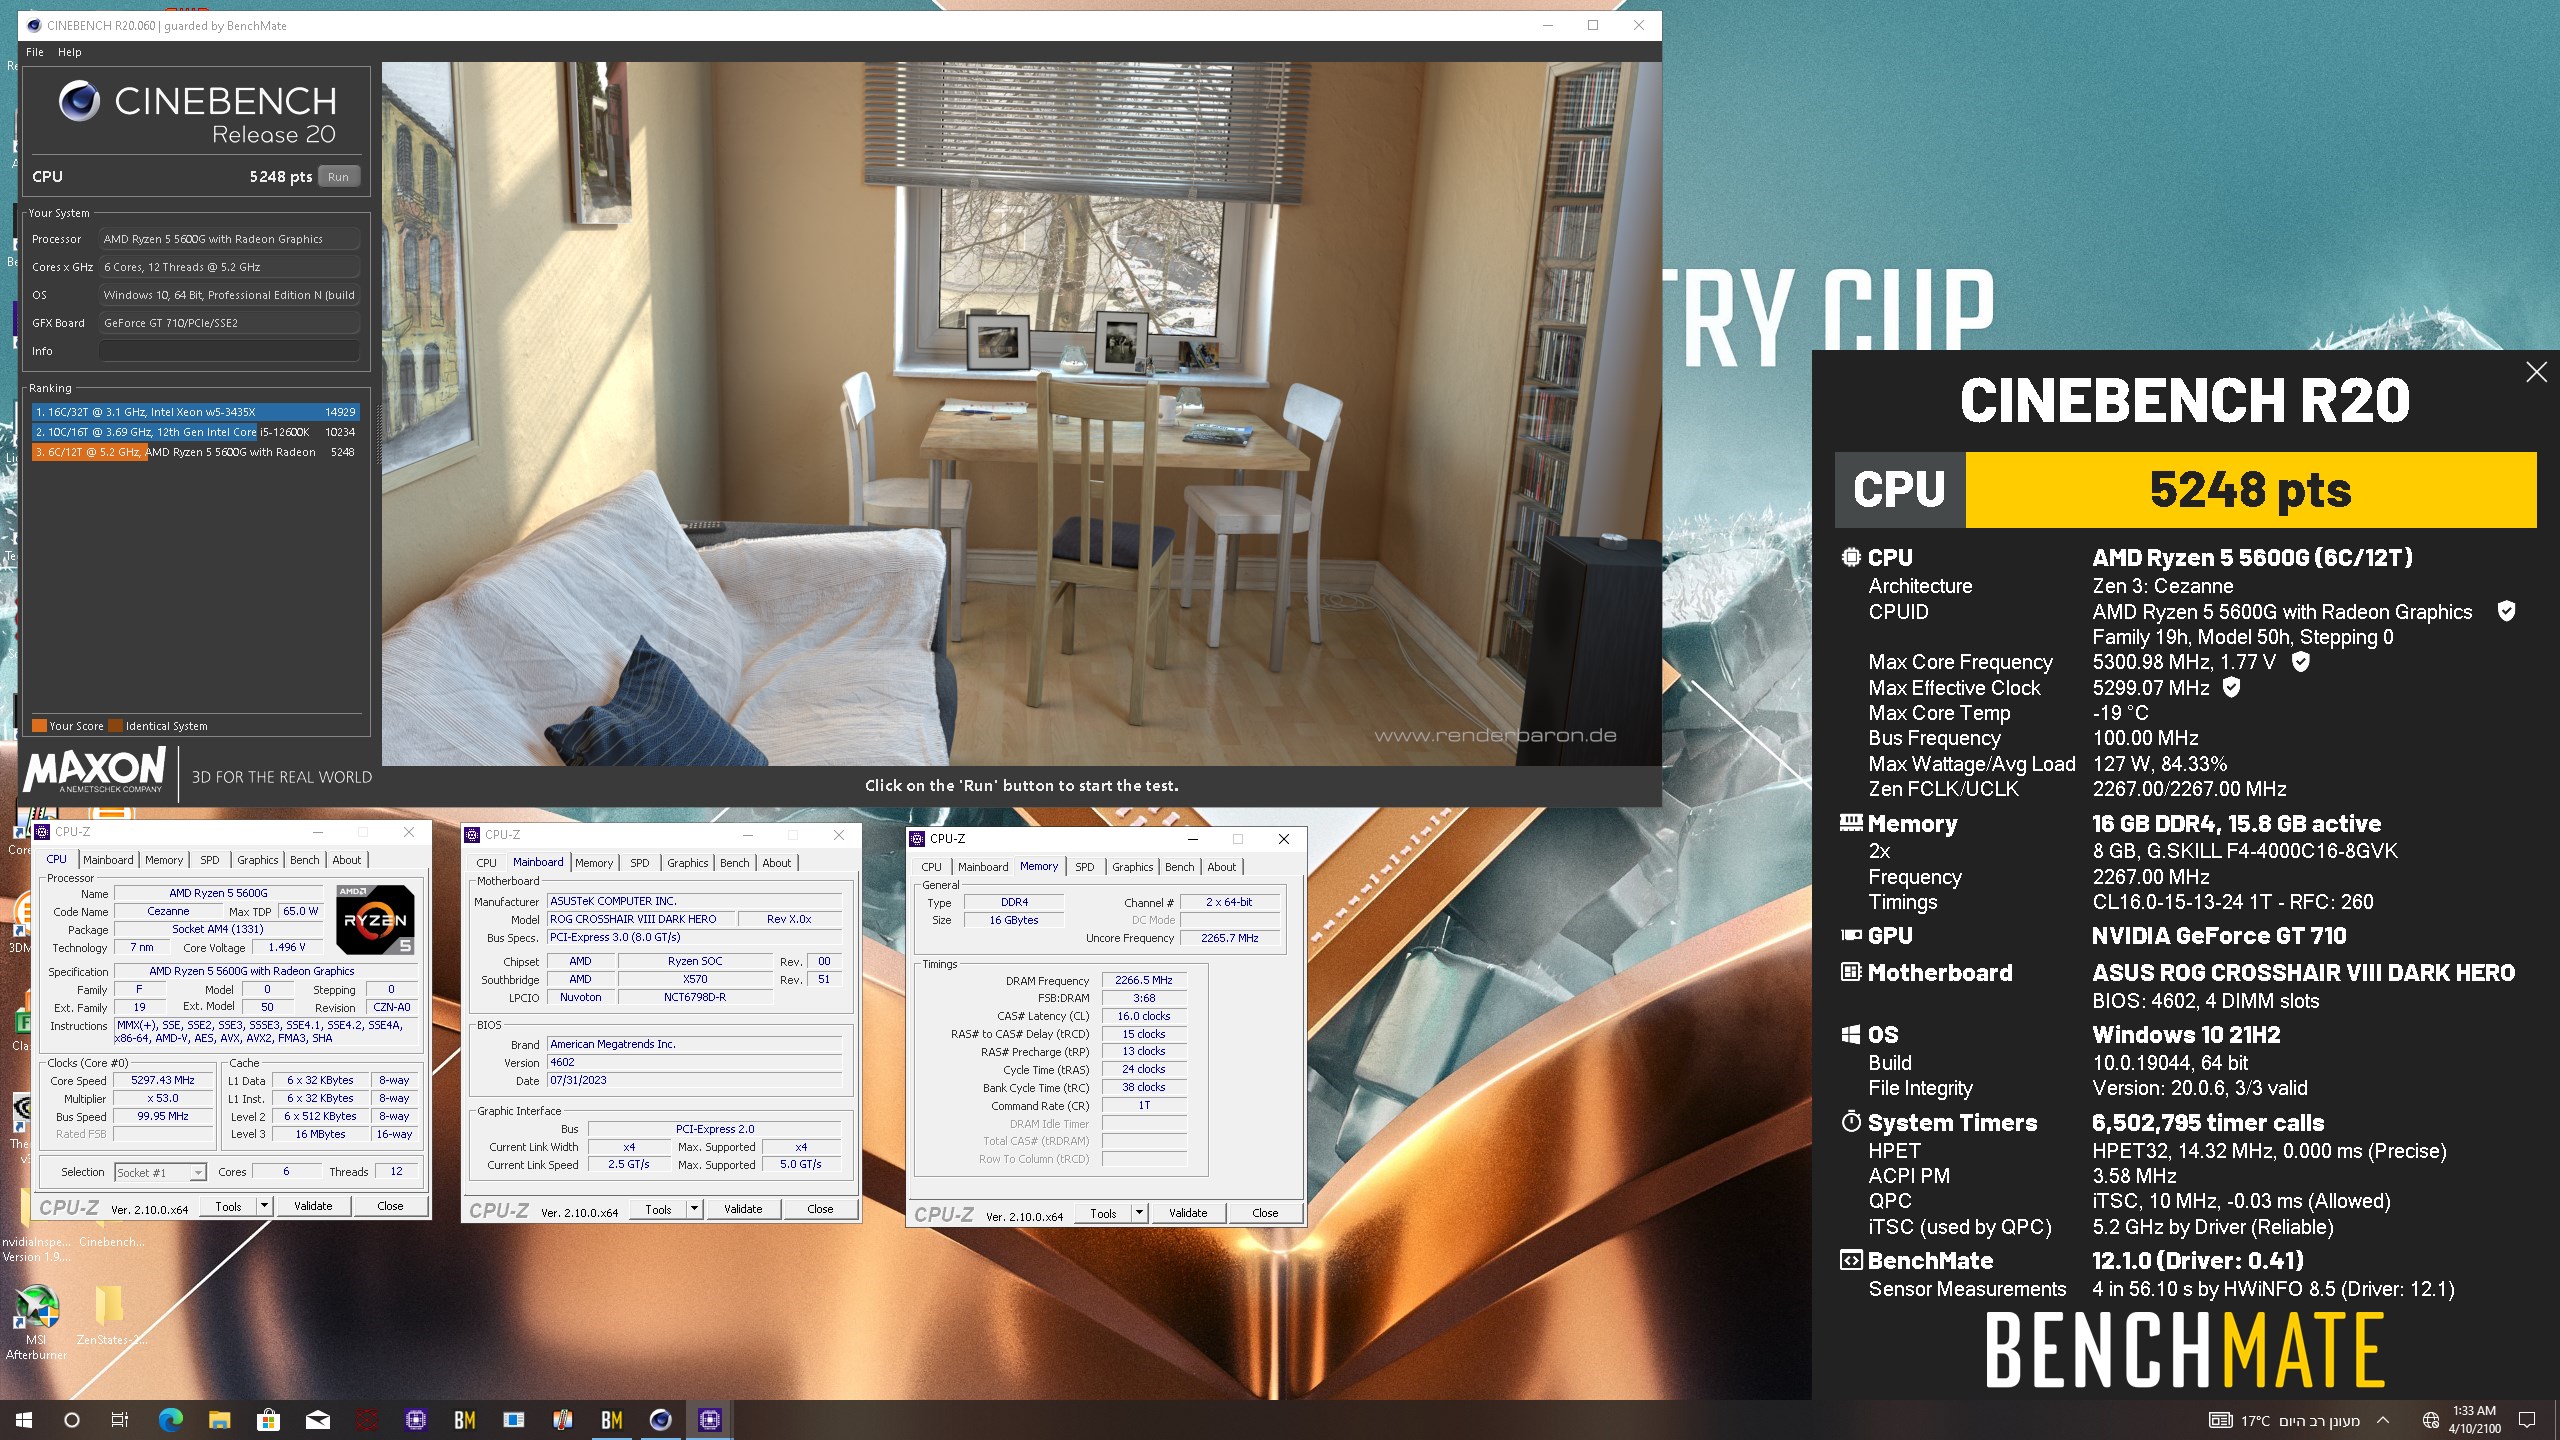Open Memory tab in Mainboard CPU-Z window
The image size is (2560, 1440).
594,863
